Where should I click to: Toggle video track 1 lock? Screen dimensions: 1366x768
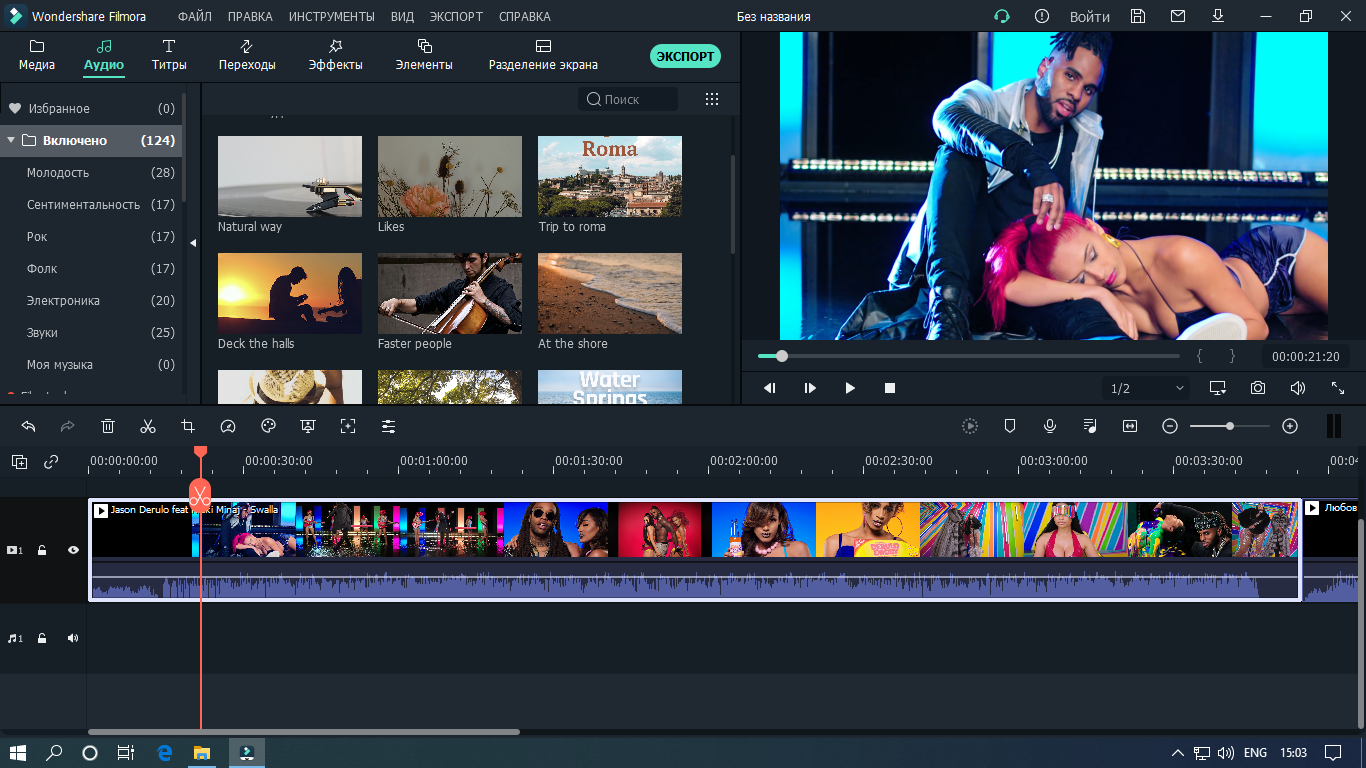click(42, 550)
